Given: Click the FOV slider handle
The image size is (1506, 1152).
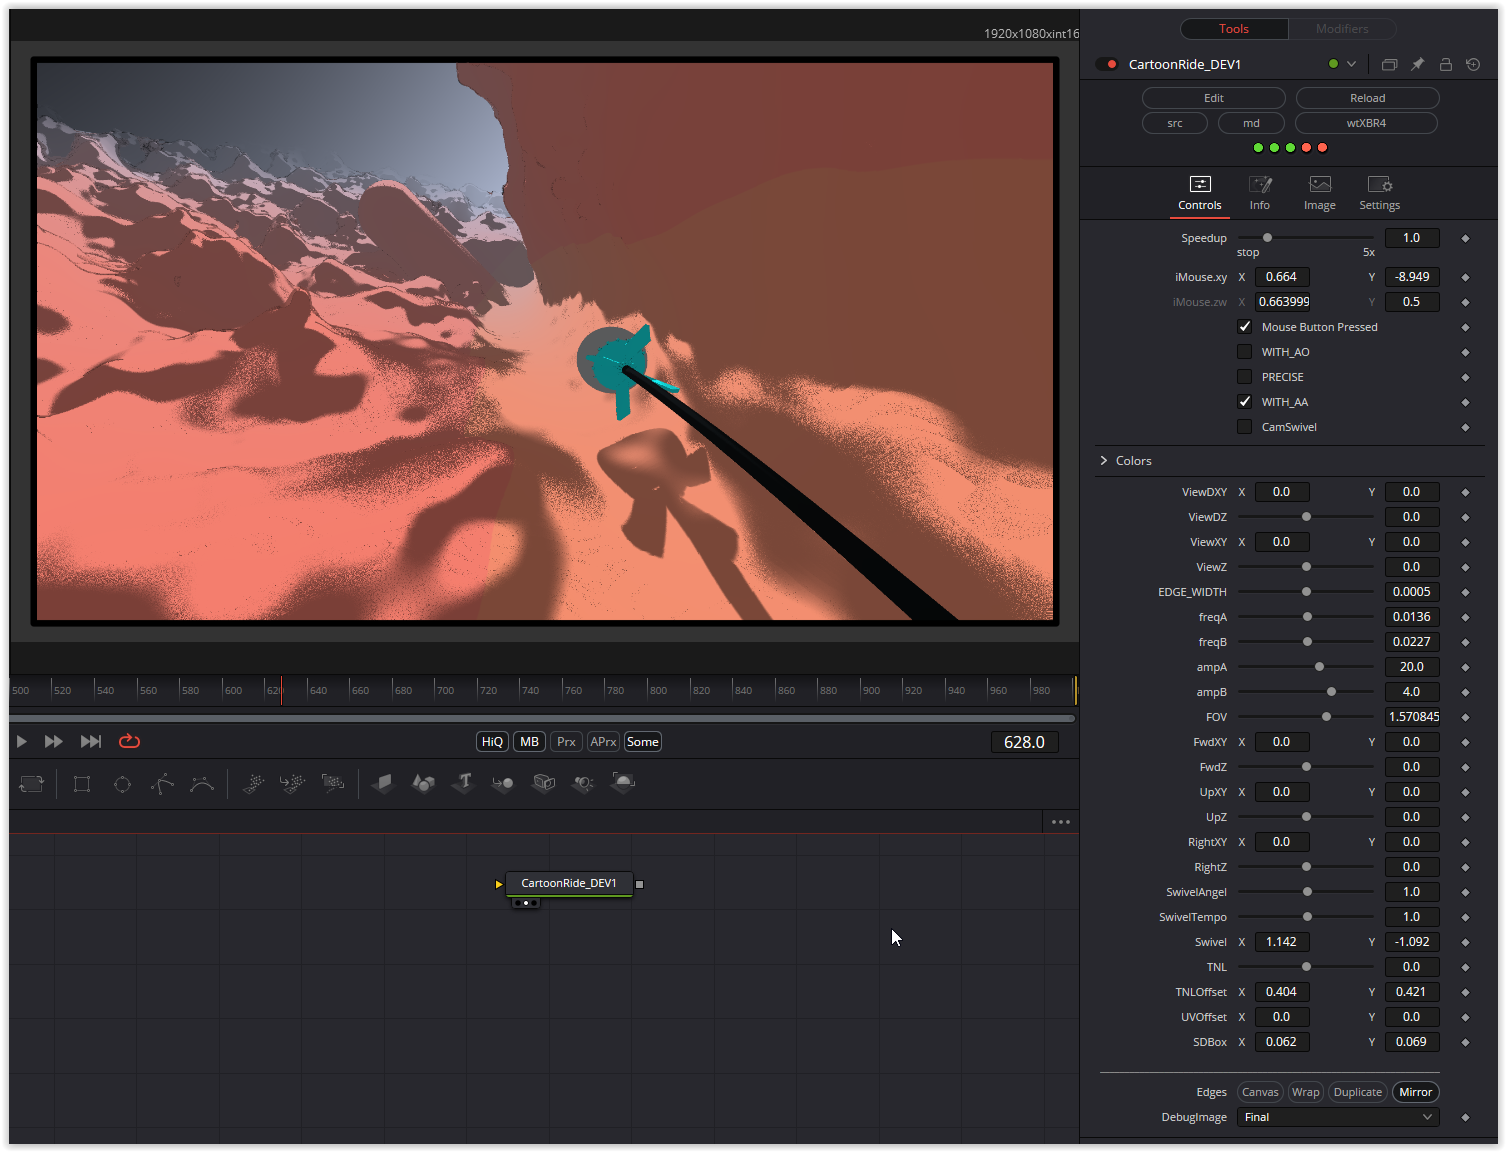Looking at the screenshot, I should [1327, 716].
